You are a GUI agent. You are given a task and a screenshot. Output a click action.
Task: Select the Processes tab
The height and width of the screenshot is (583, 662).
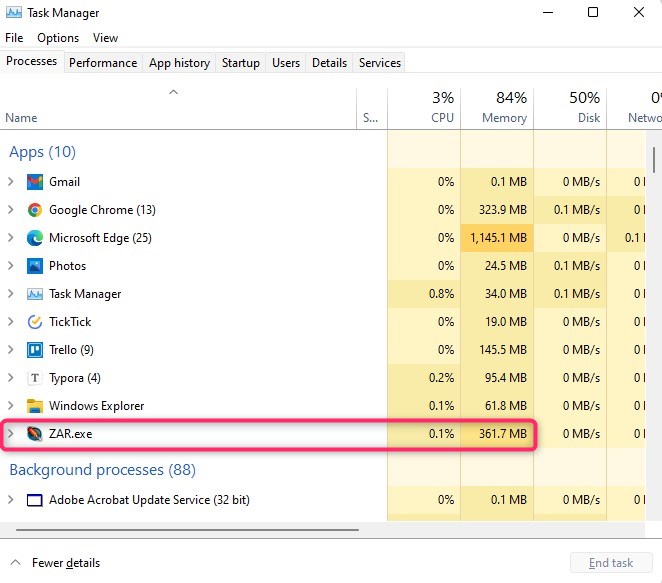click(32, 61)
